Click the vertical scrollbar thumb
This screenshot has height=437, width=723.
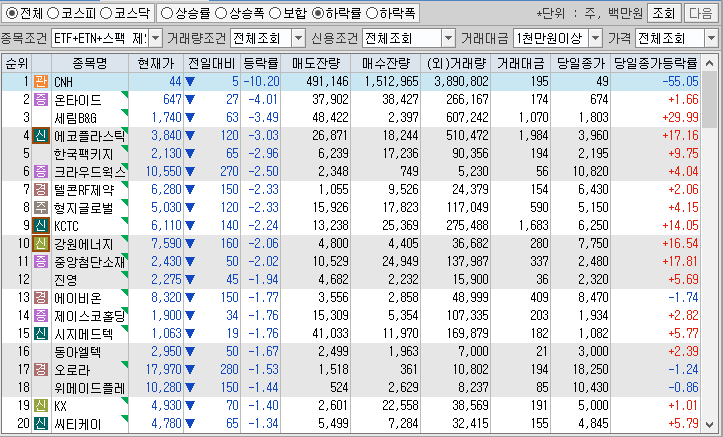point(709,99)
